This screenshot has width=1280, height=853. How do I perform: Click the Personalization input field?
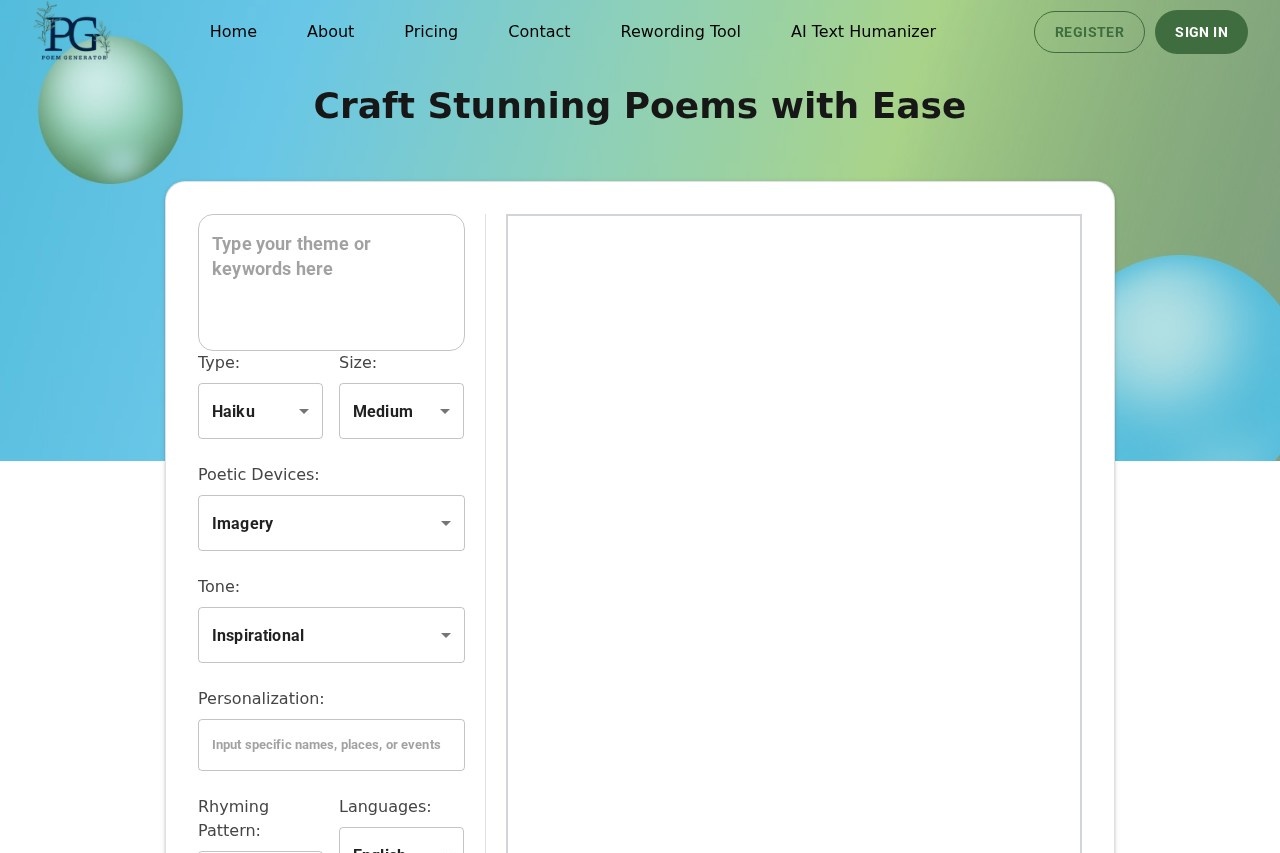(x=331, y=745)
